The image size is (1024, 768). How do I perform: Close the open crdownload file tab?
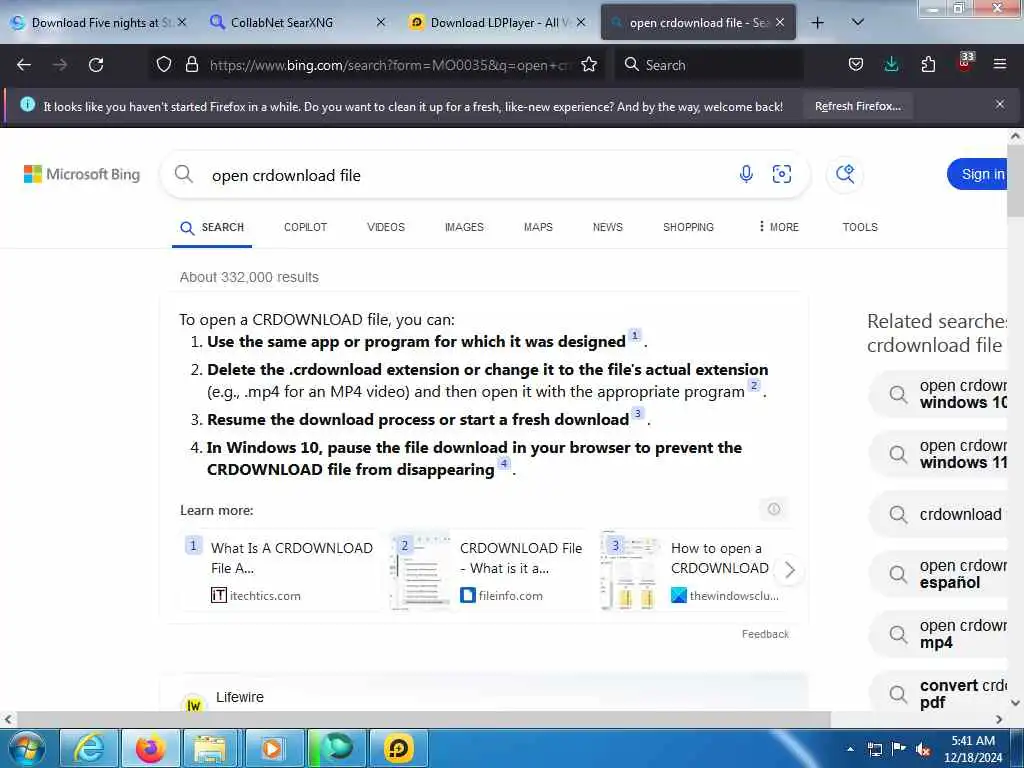tap(780, 22)
